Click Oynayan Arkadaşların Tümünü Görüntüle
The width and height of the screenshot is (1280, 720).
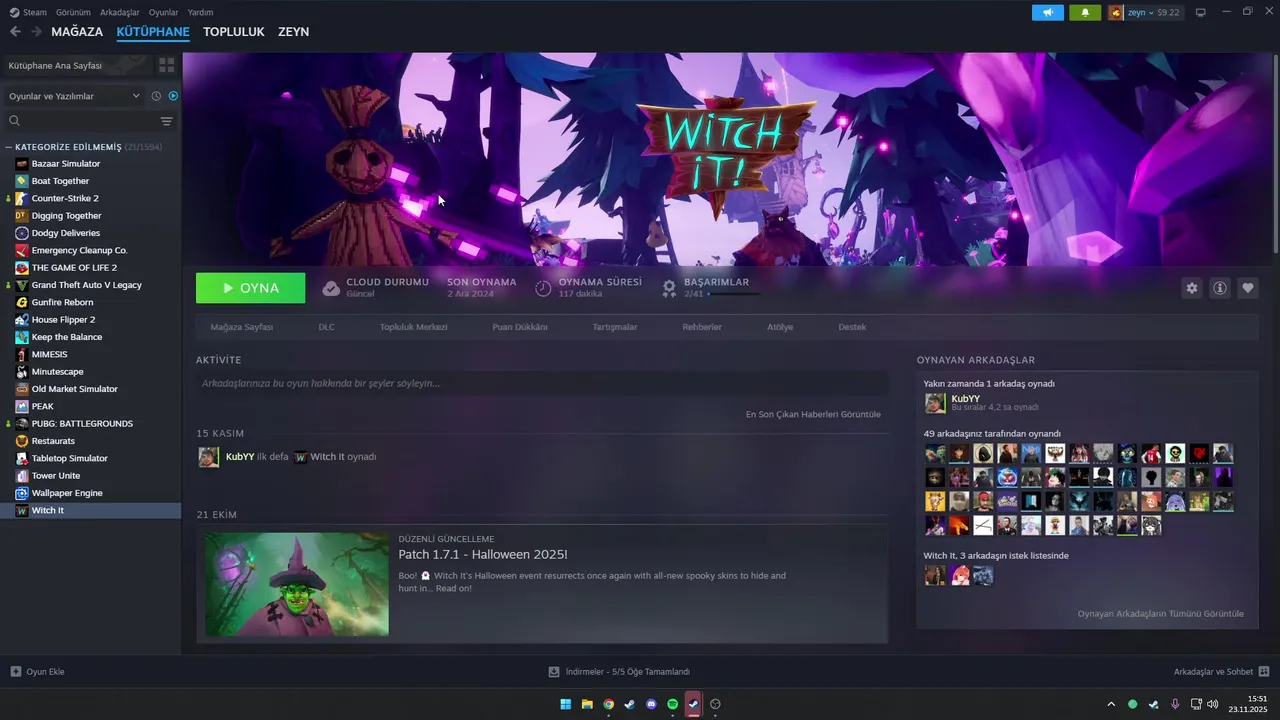1161,614
